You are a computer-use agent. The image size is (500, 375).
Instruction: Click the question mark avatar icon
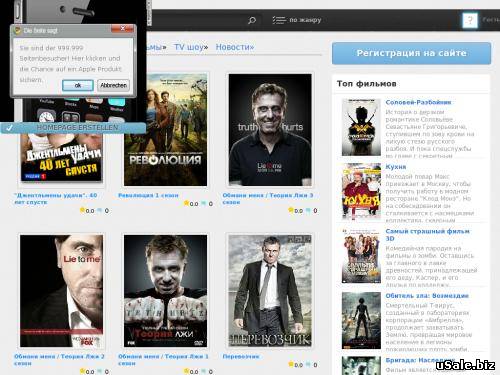[x=470, y=20]
